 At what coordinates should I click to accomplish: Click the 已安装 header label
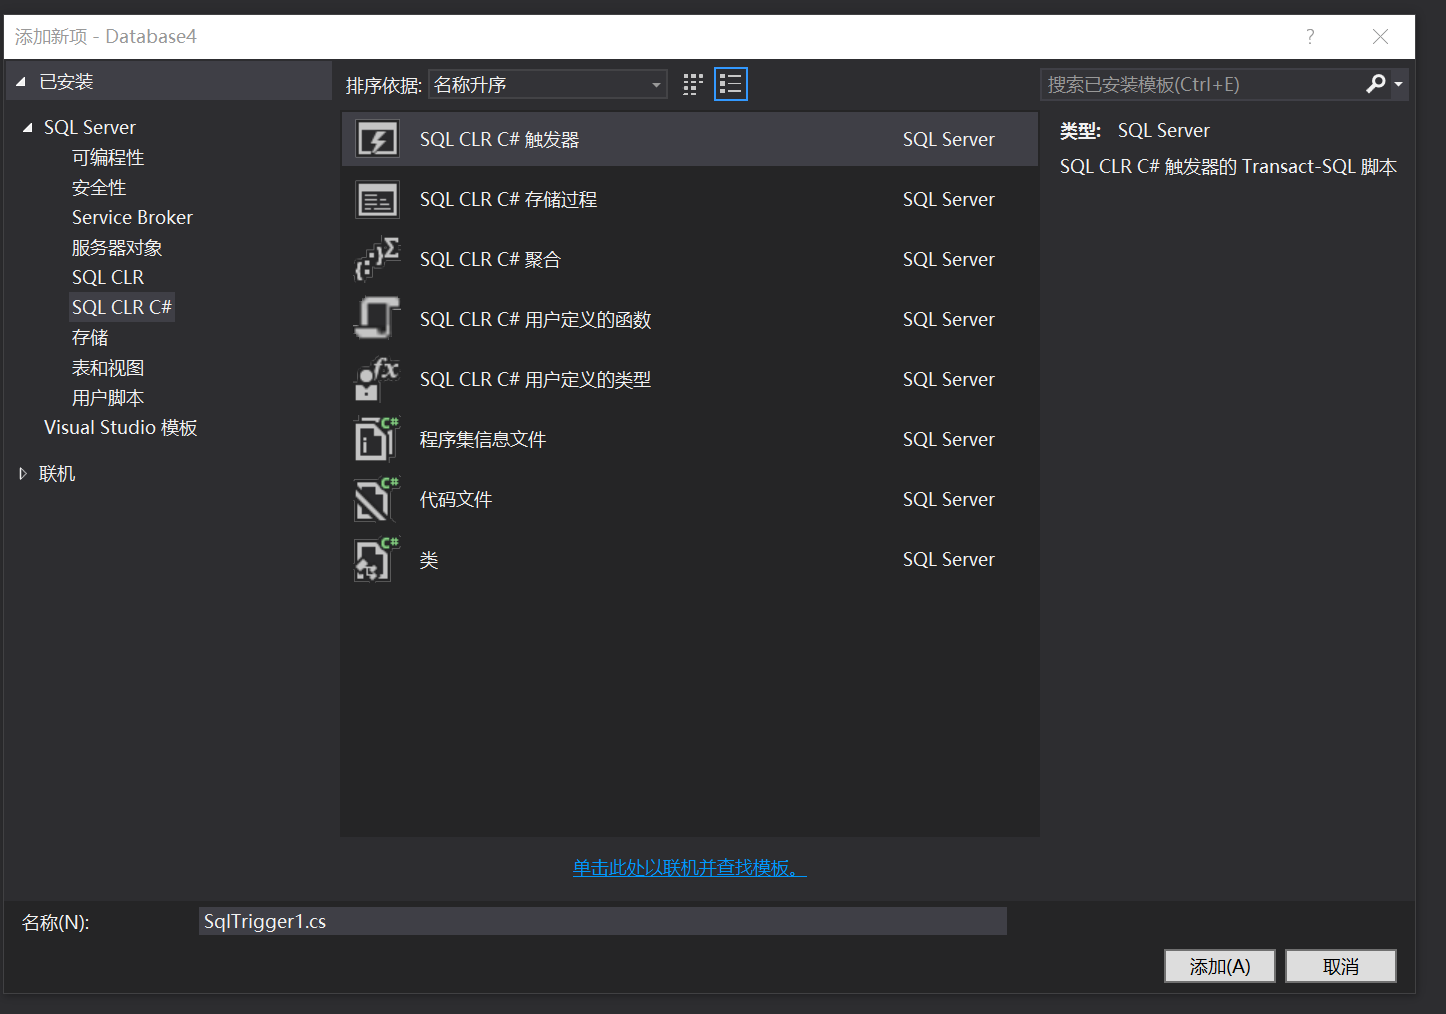click(66, 82)
